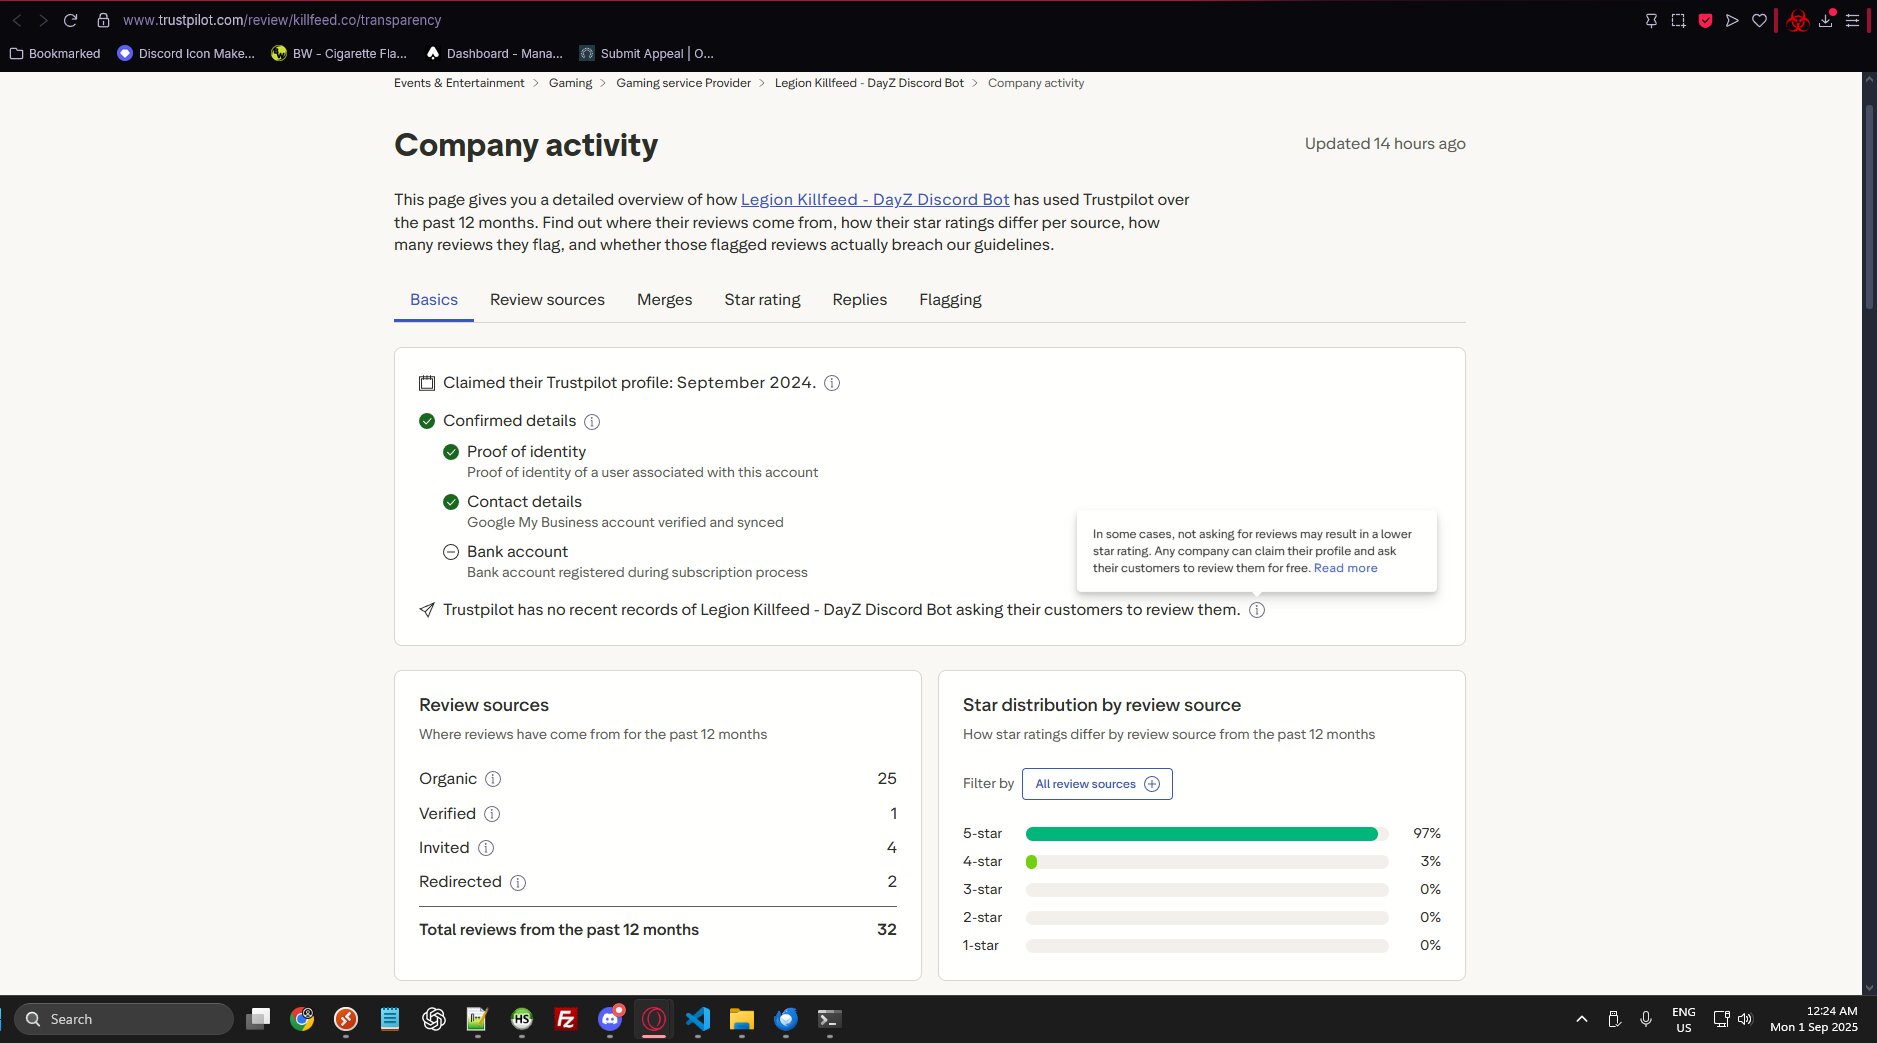Open Task View on the taskbar

(258, 1019)
